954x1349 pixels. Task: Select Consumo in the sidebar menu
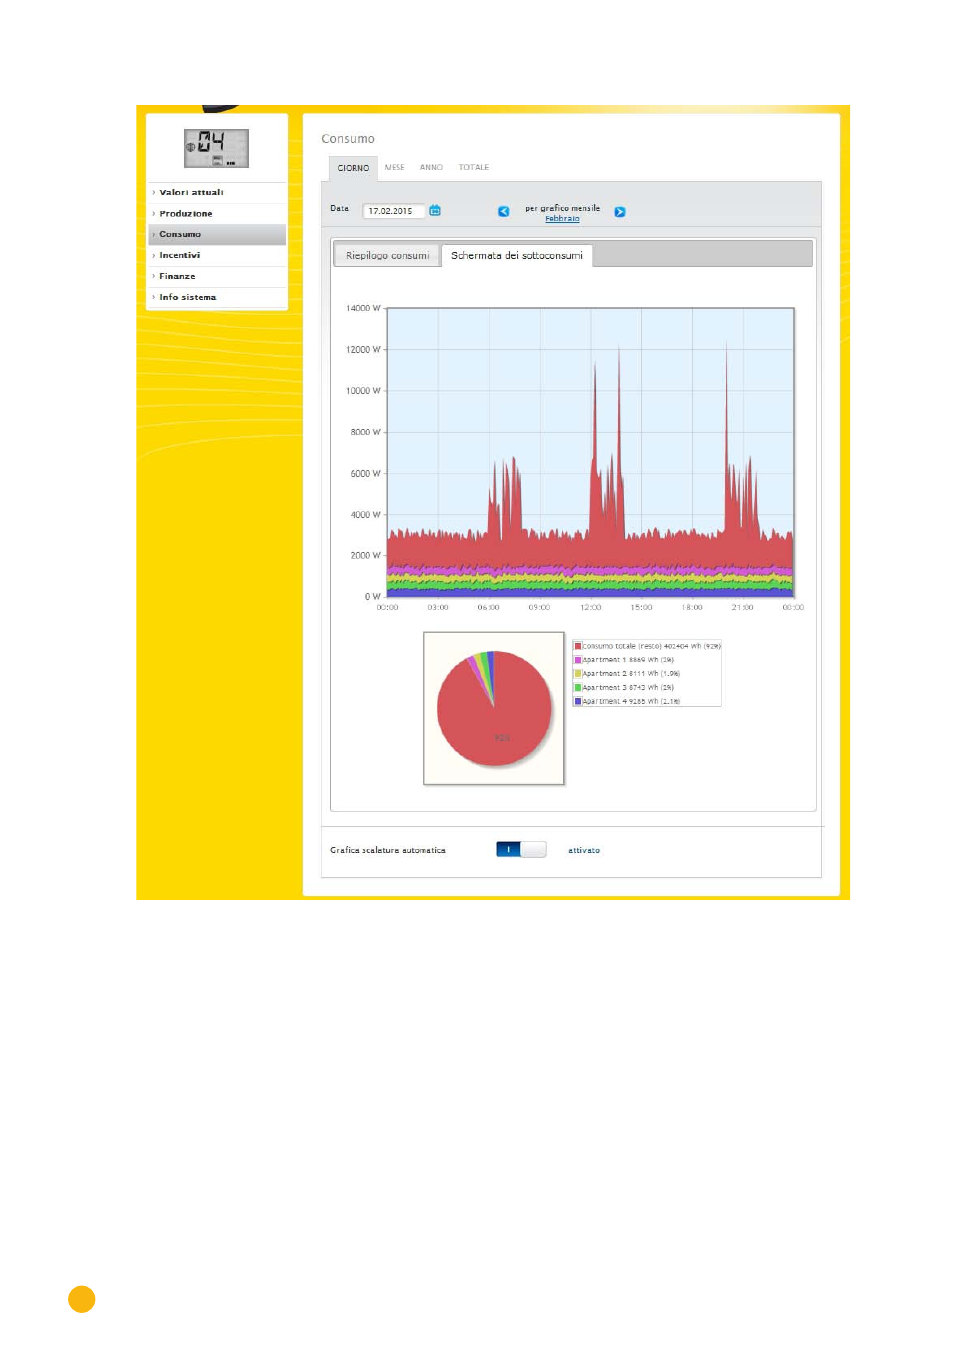217,234
